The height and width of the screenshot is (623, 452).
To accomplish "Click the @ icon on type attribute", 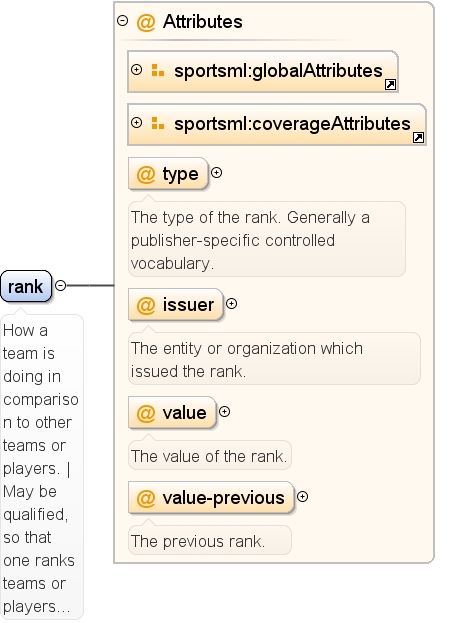I will coord(146,174).
